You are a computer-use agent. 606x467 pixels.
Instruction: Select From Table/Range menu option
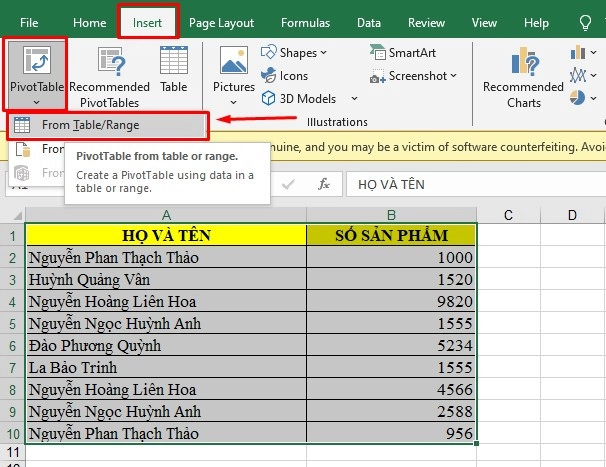(90, 125)
